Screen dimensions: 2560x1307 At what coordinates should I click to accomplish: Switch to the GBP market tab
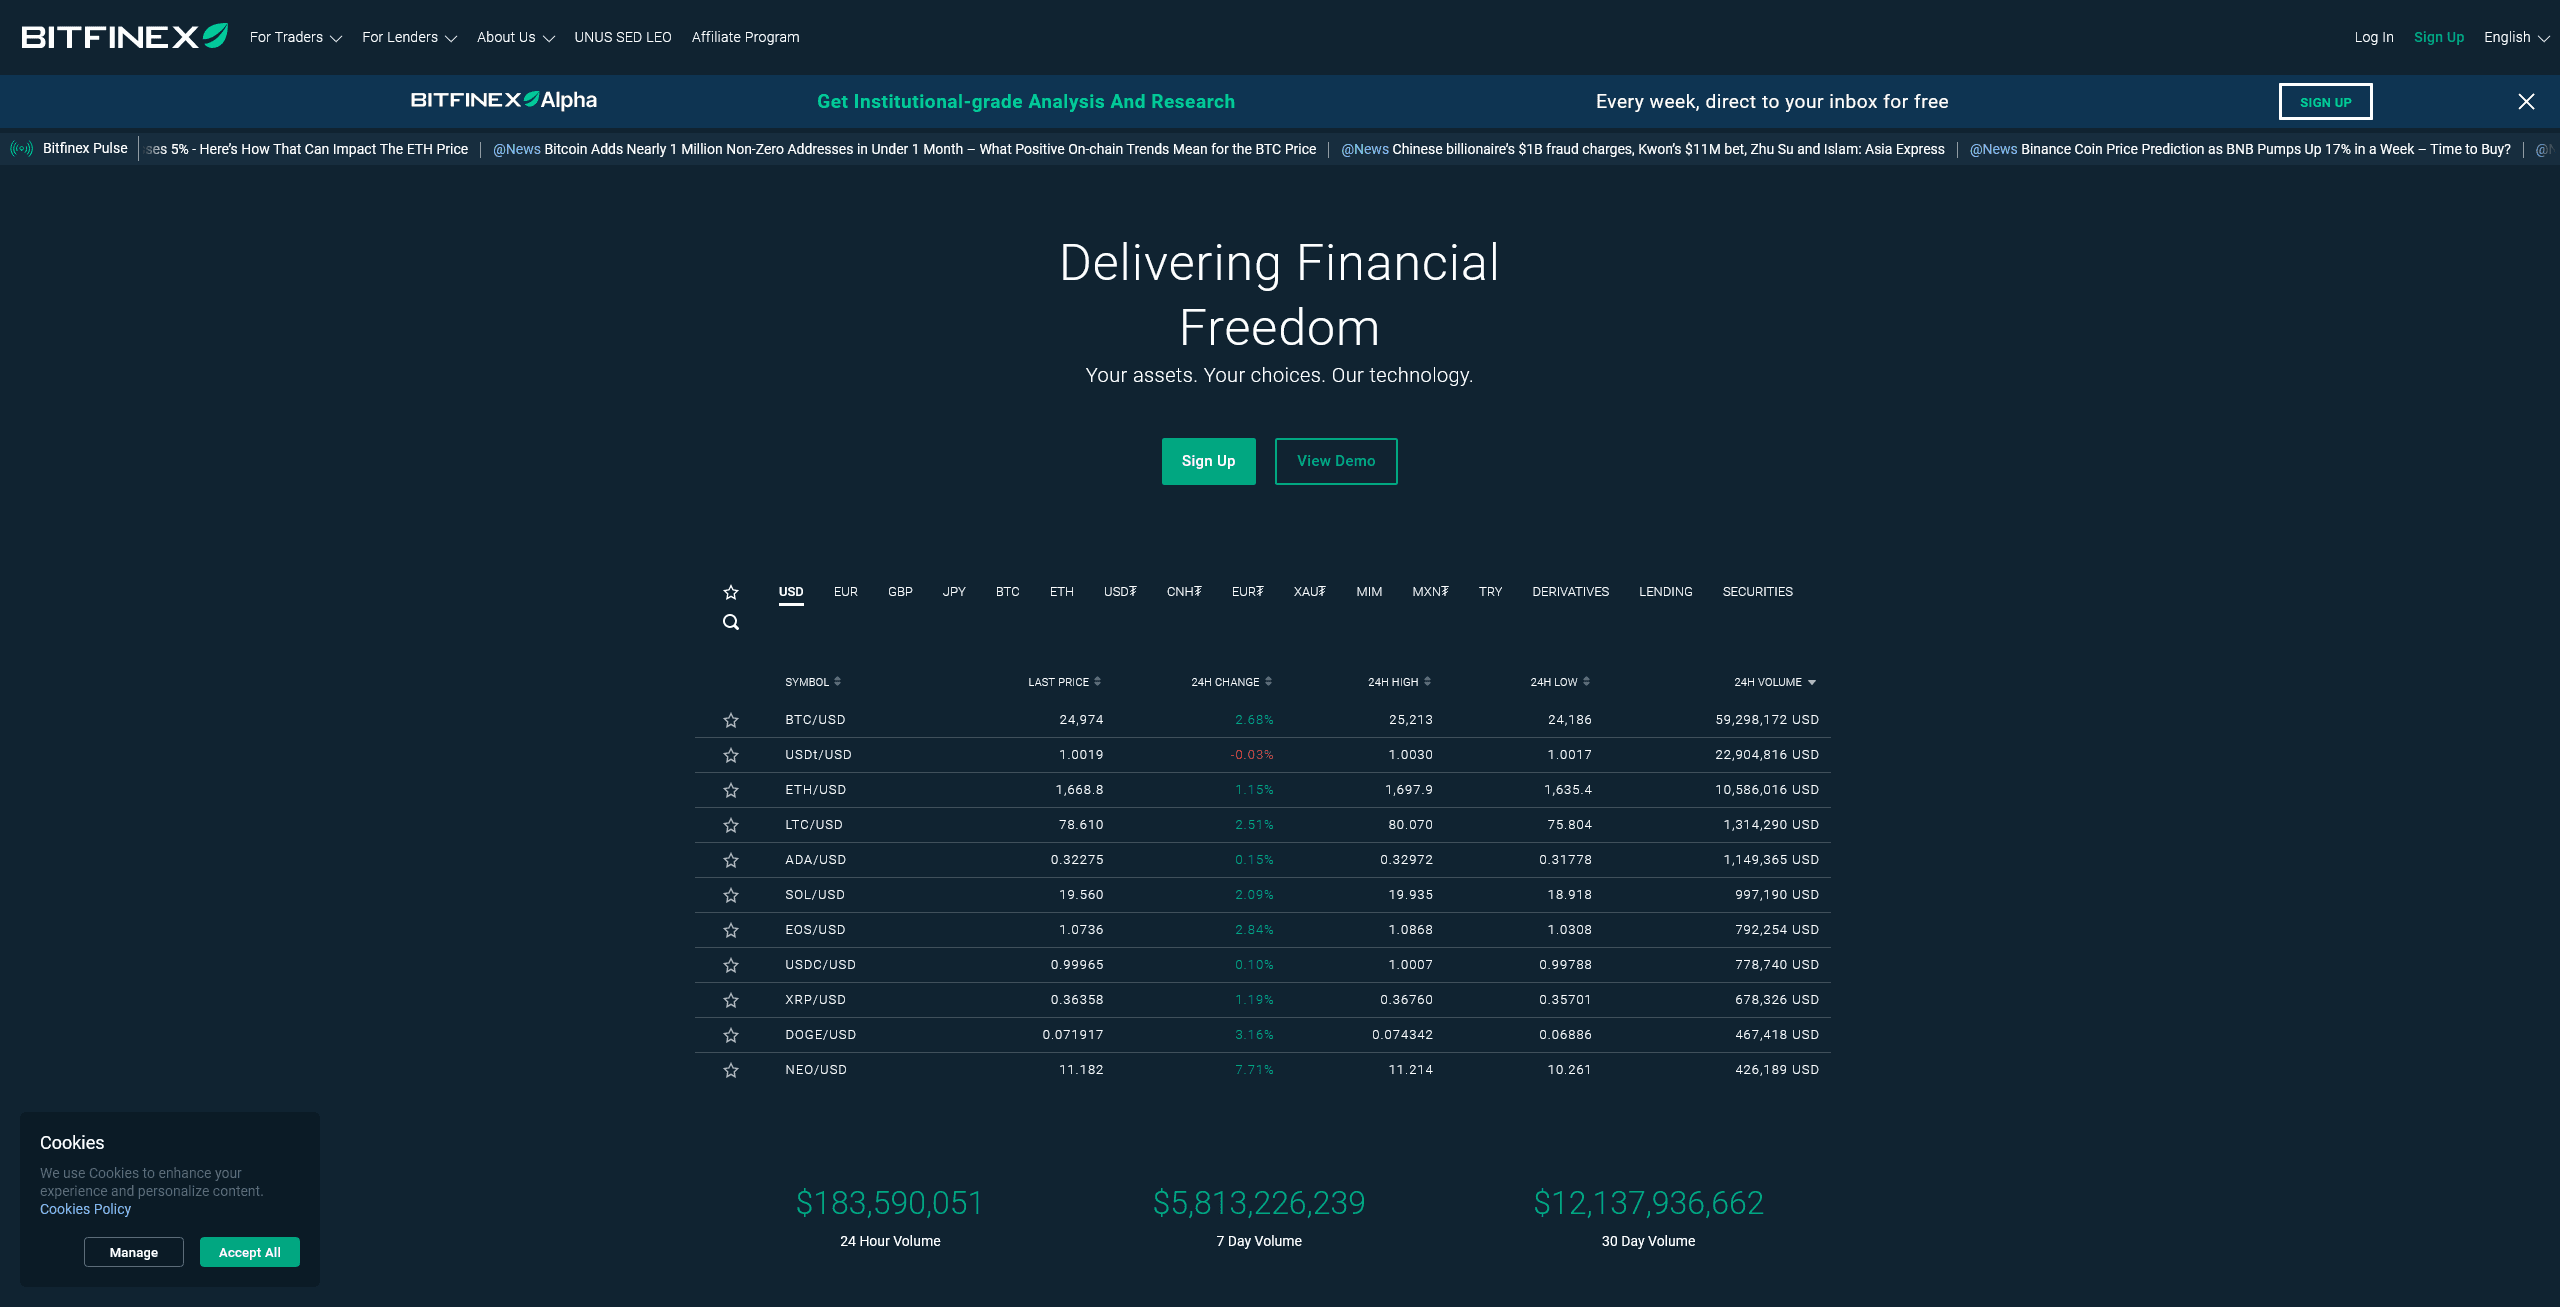[x=900, y=592]
